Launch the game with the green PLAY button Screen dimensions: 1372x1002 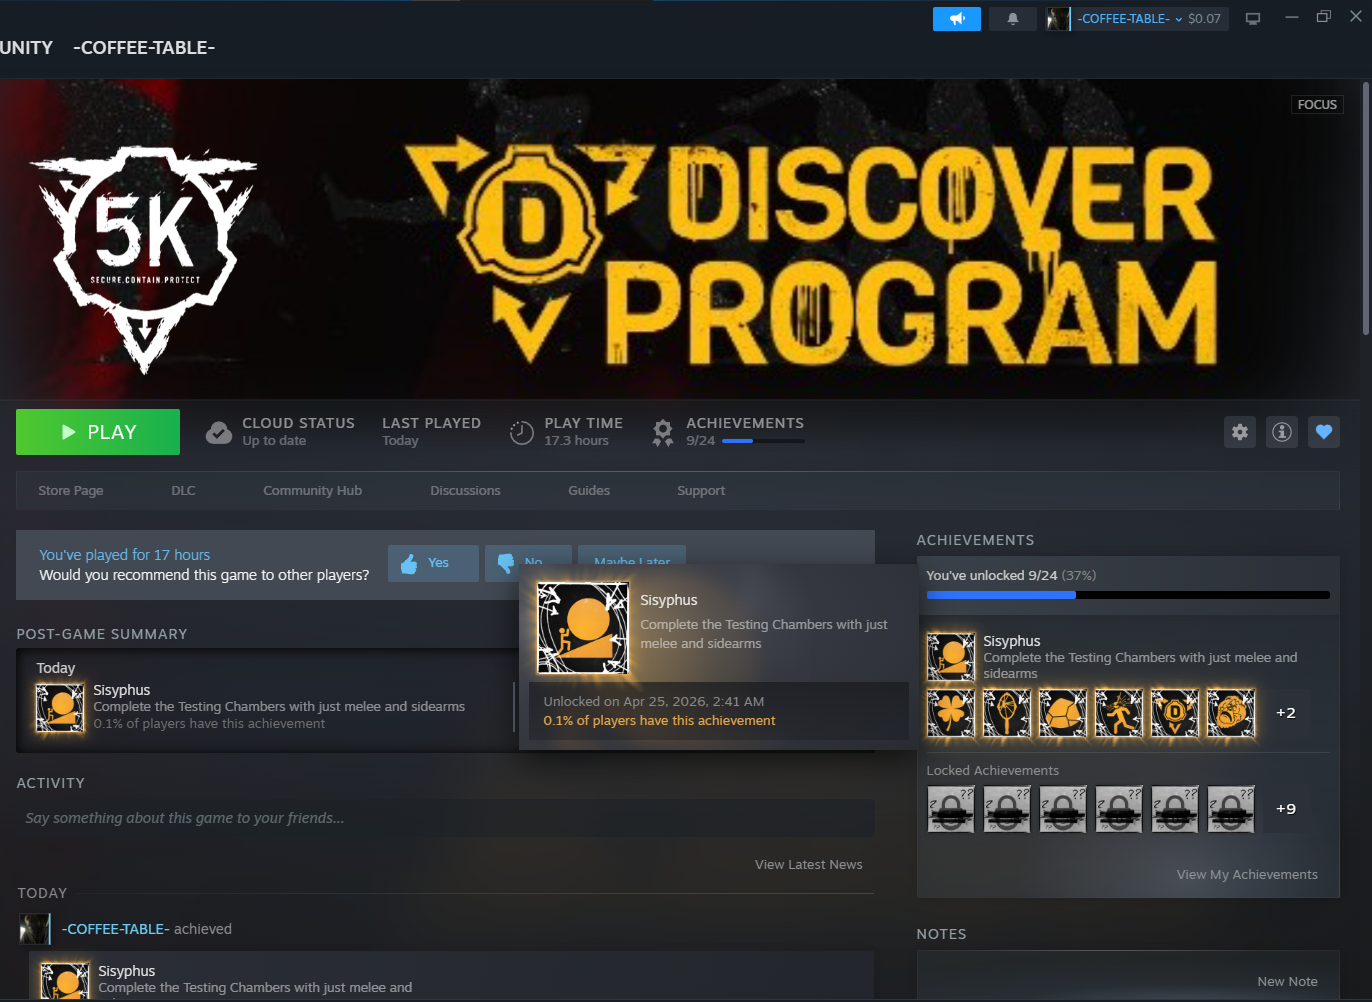click(98, 432)
